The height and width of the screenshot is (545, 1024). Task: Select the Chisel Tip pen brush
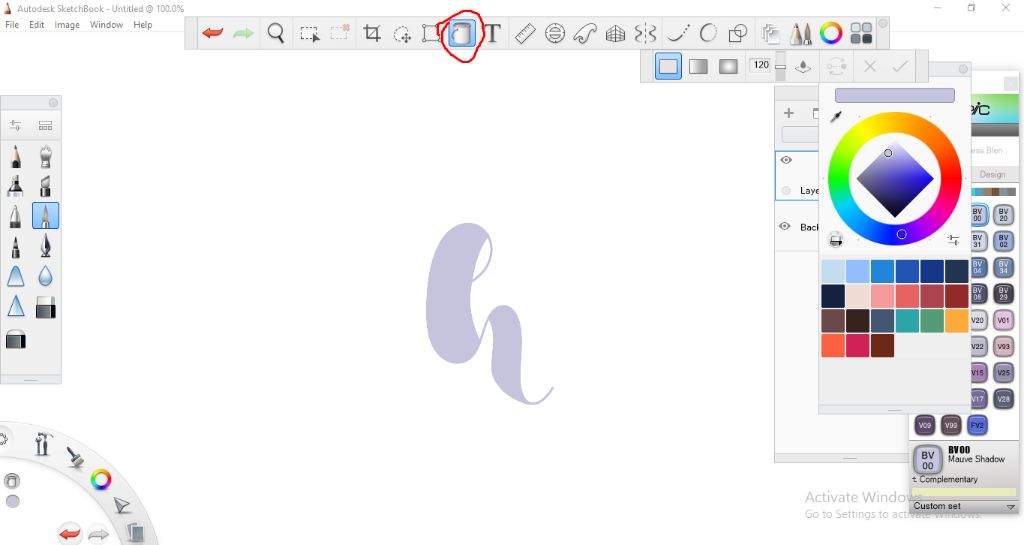[45, 186]
